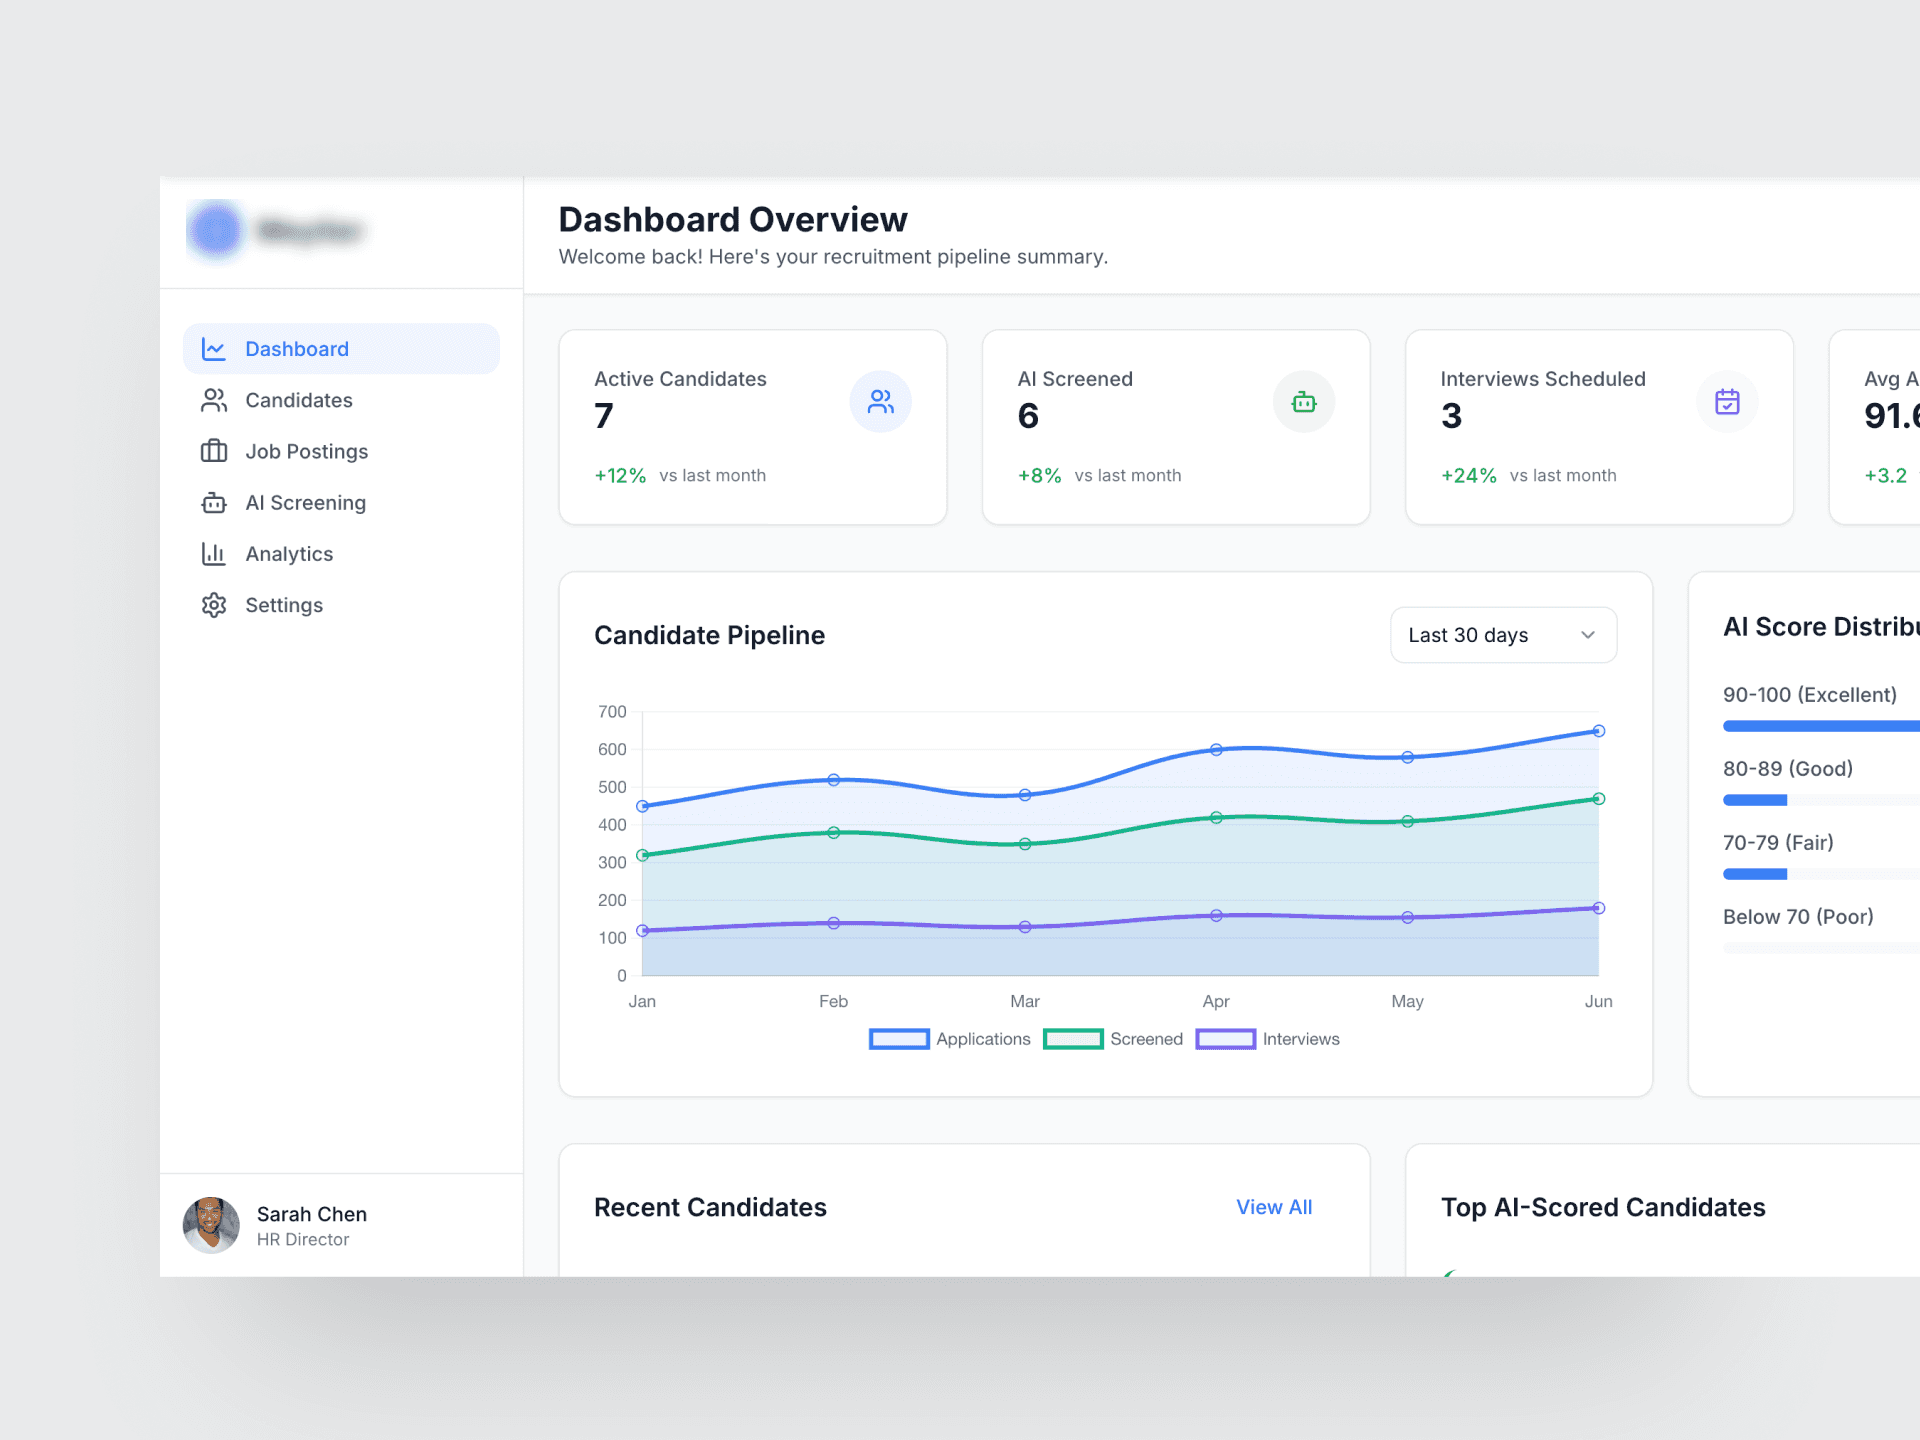1920x1440 pixels.
Task: Go to the Job Postings section
Action: point(306,451)
